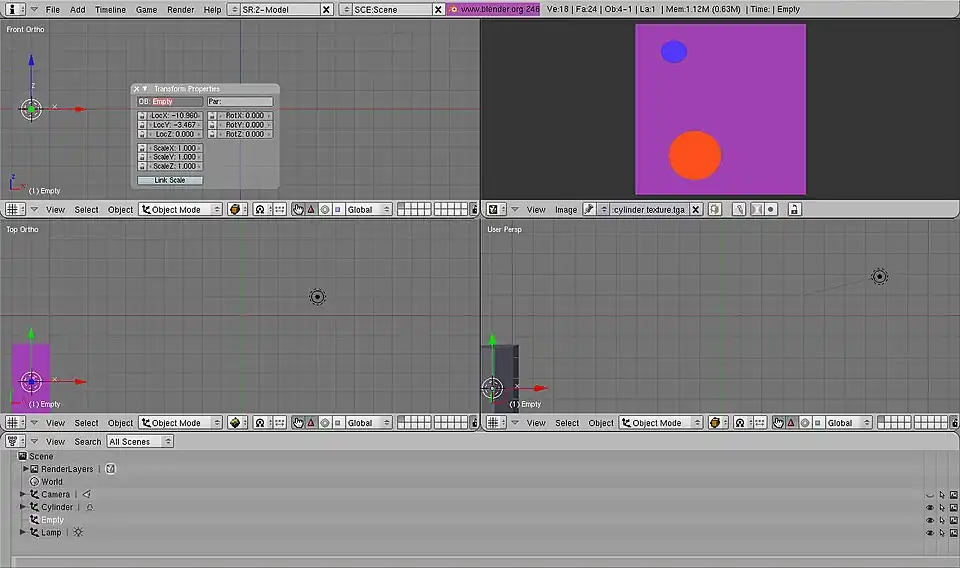
Task: Toggle visibility eye for Cylinder in outliner
Action: [930, 508]
